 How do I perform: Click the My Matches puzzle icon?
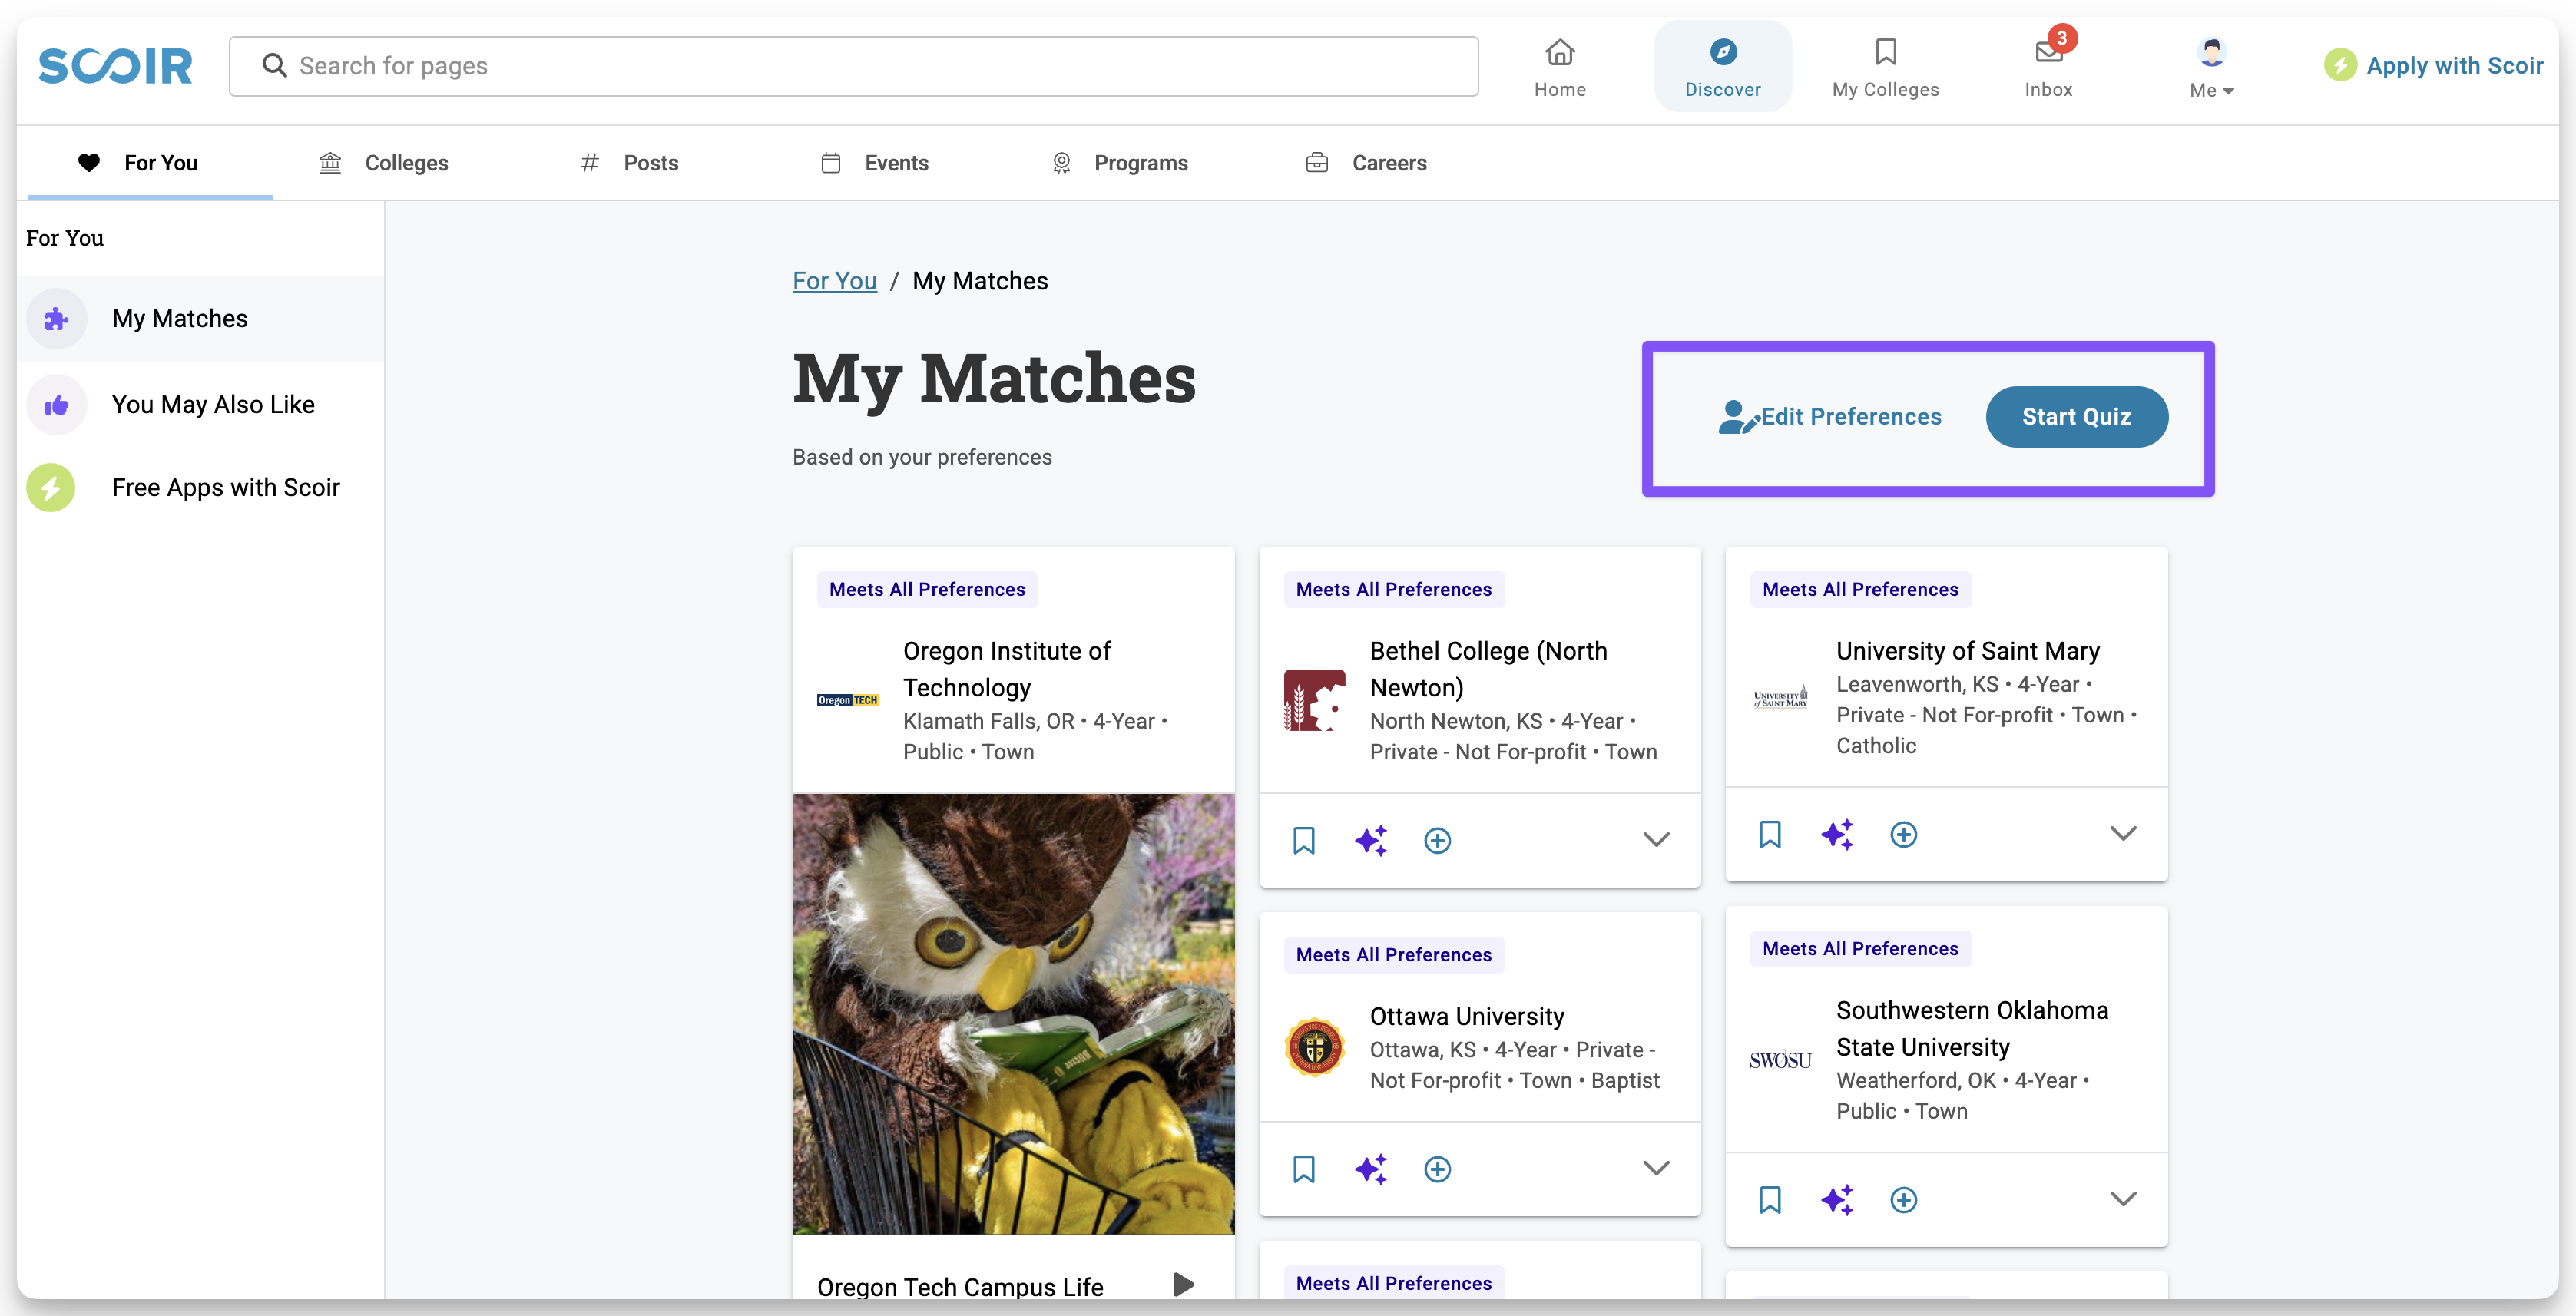[x=56, y=319]
